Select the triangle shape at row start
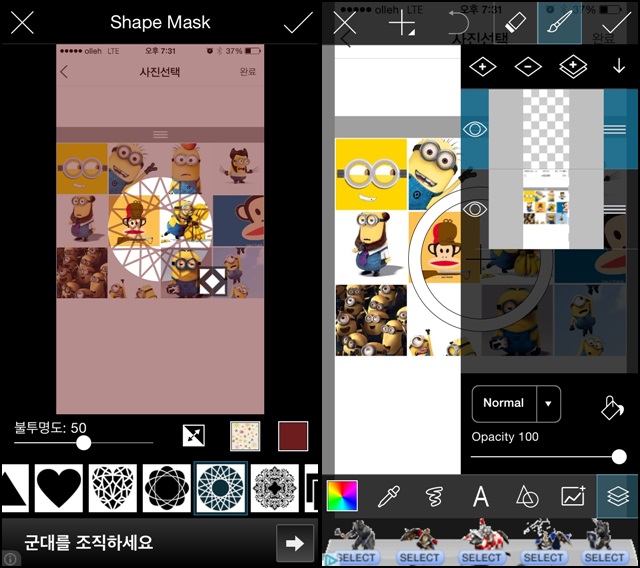 [15, 488]
